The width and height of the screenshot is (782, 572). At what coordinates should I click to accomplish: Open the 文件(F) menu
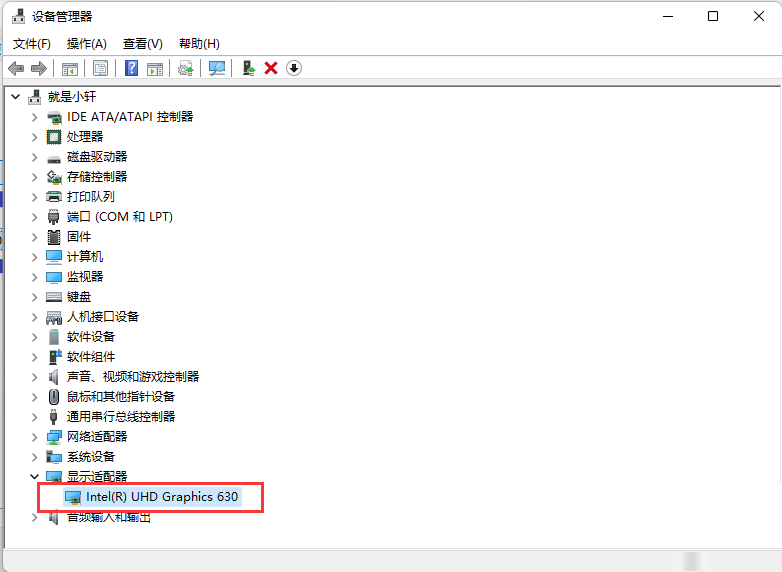coord(31,44)
